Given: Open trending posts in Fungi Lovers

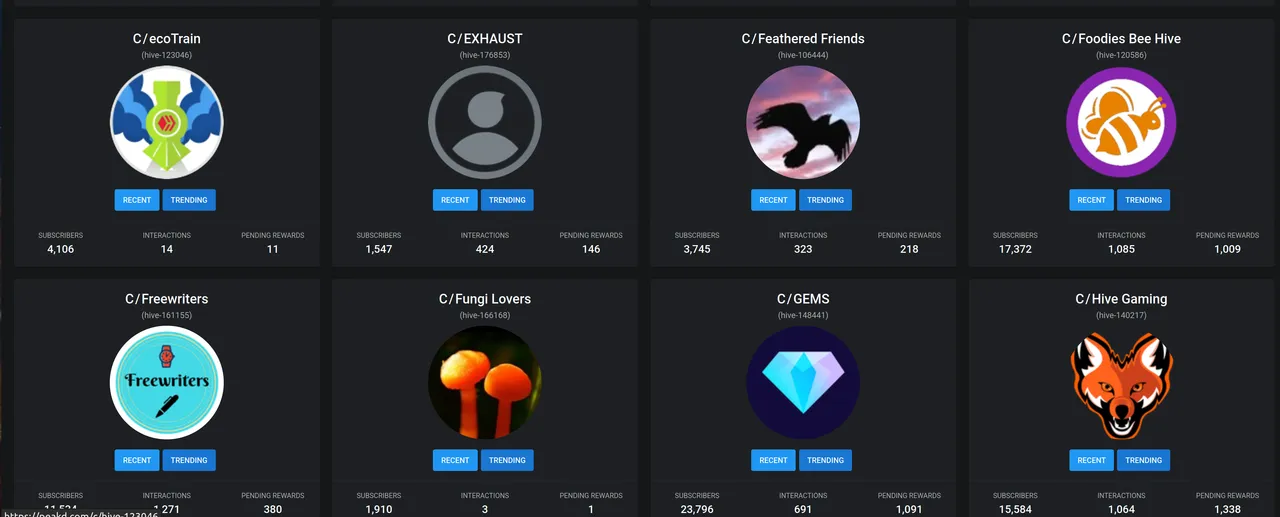Looking at the screenshot, I should tap(507, 460).
